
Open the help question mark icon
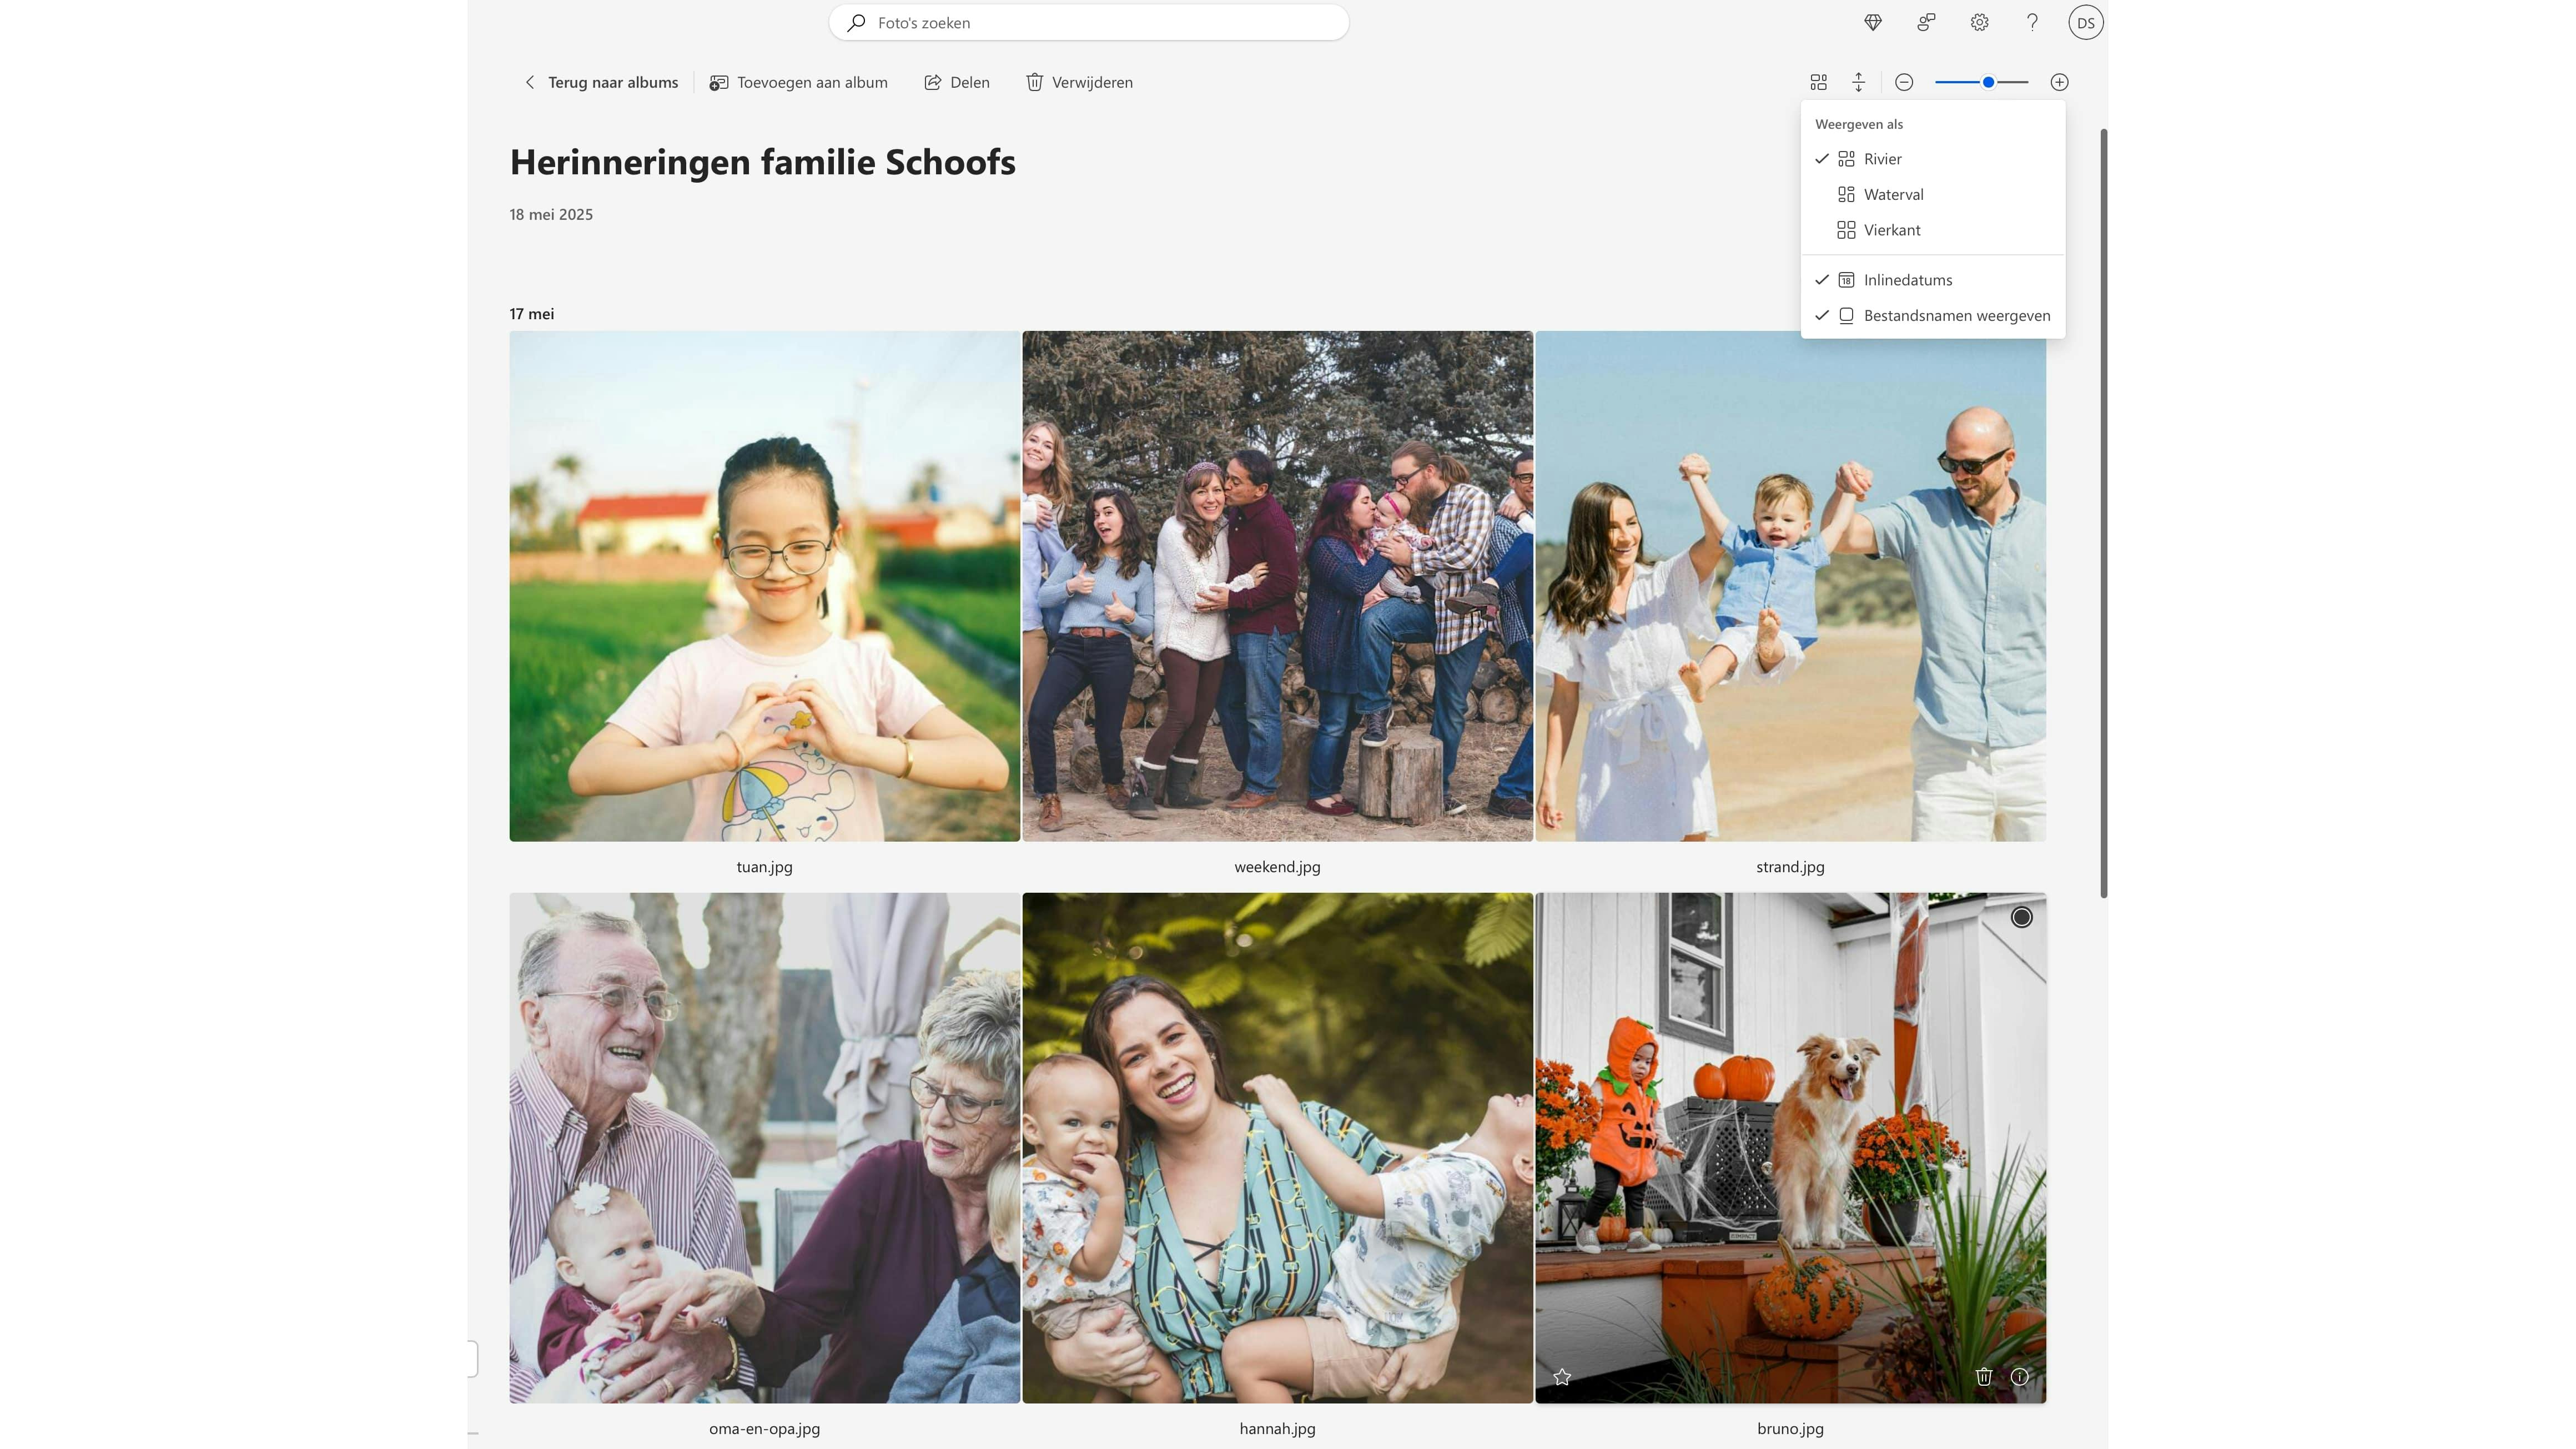(2032, 22)
